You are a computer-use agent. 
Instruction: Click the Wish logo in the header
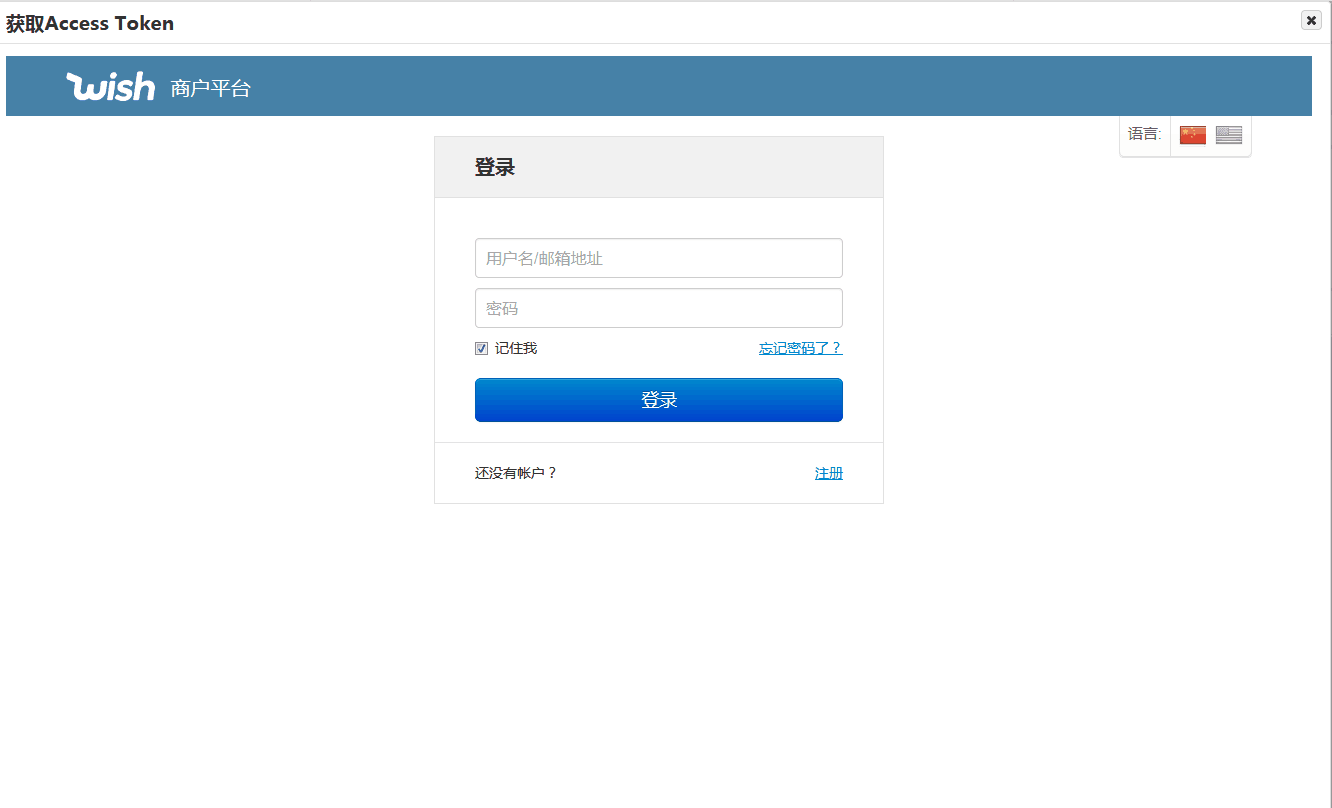click(111, 87)
